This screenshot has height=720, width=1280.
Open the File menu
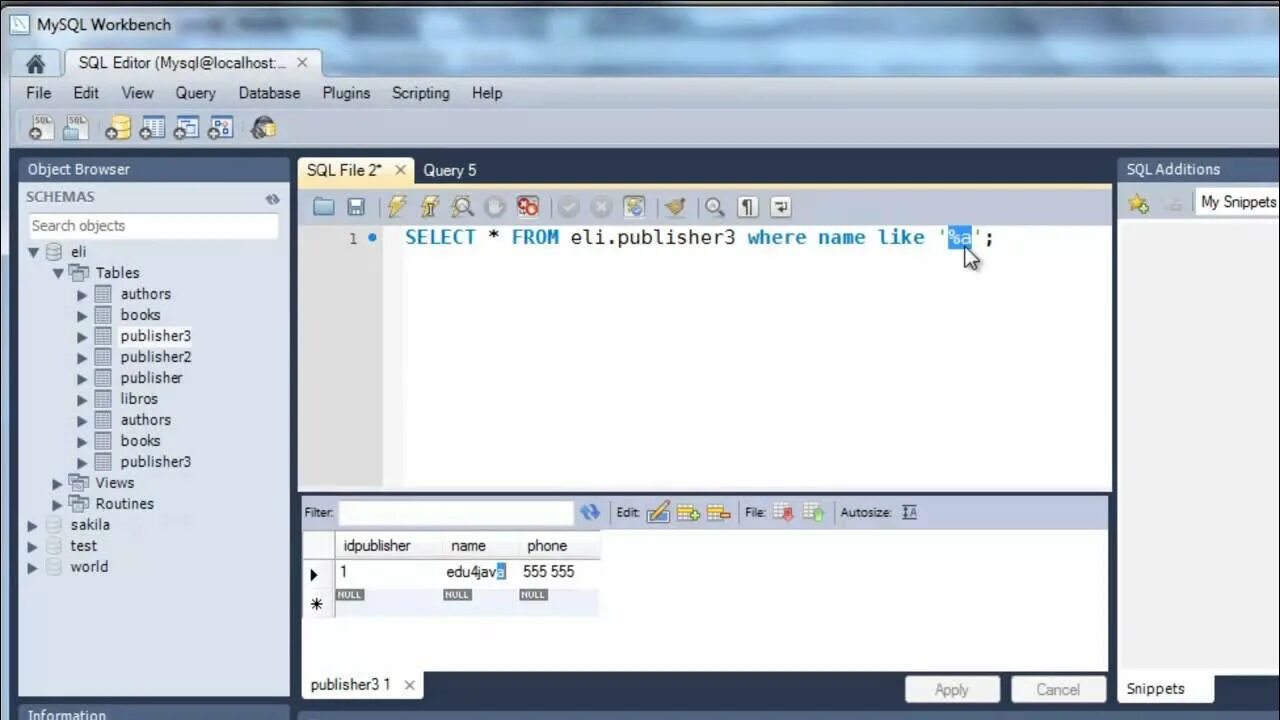point(38,93)
